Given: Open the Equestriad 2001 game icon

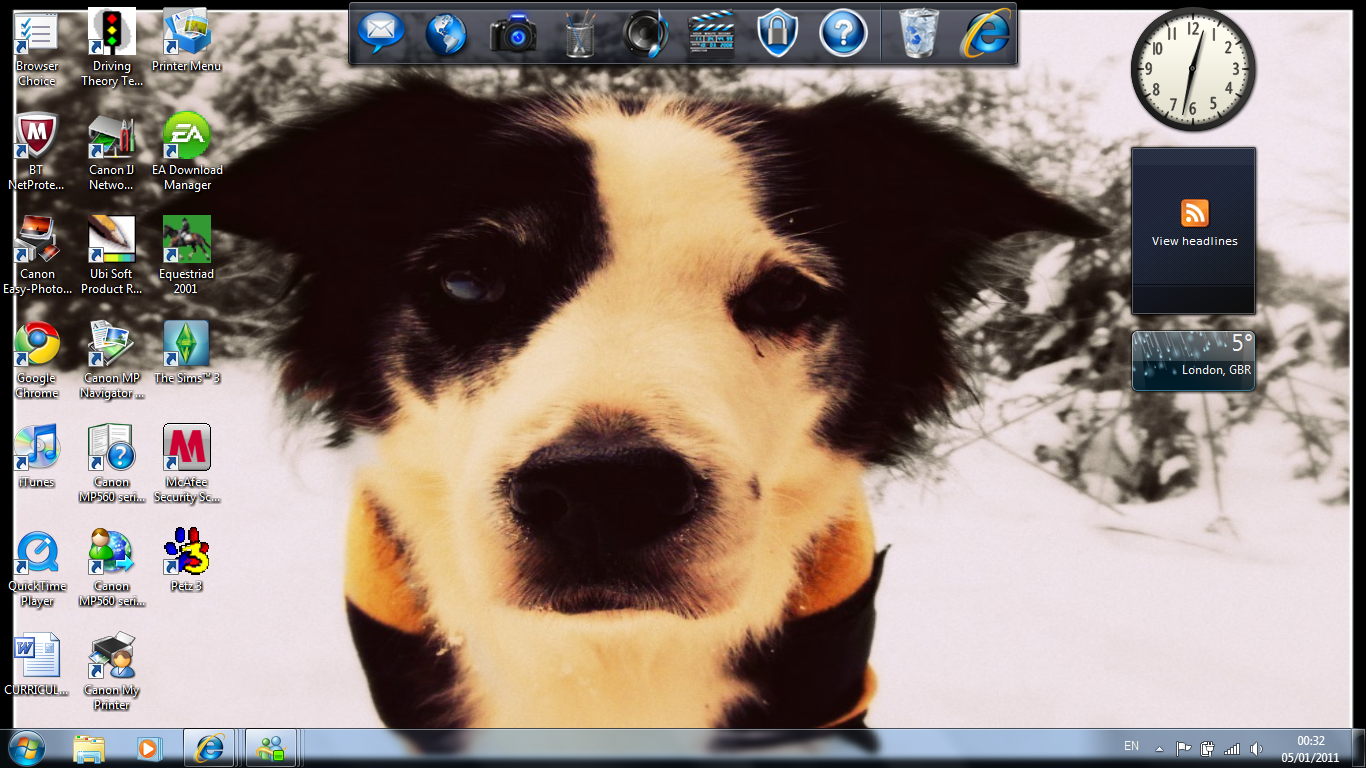Looking at the screenshot, I should (x=186, y=241).
